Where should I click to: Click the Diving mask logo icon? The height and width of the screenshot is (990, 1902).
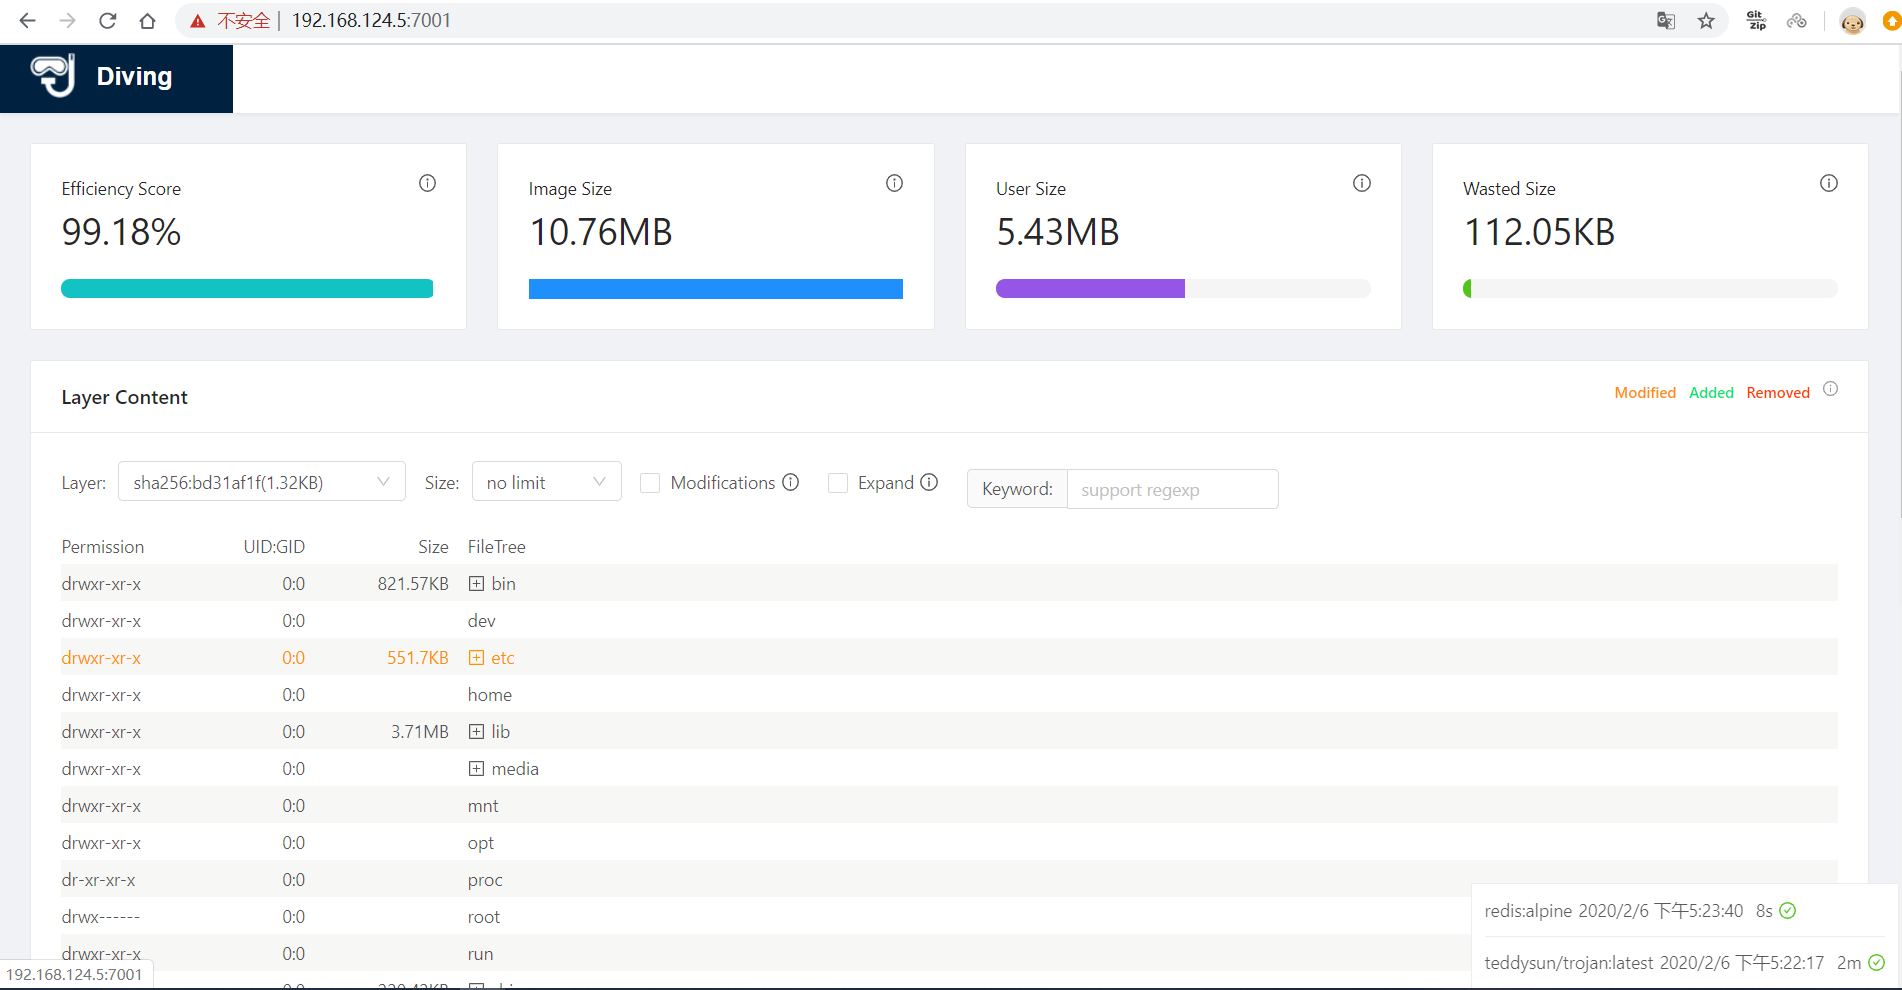pos(53,76)
